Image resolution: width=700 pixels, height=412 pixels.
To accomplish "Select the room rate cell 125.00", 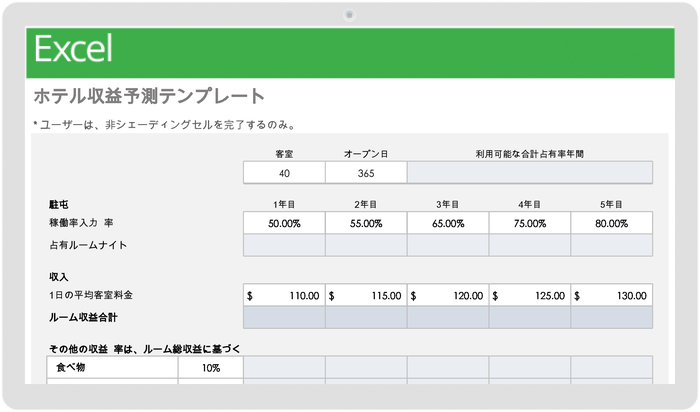I will (529, 295).
